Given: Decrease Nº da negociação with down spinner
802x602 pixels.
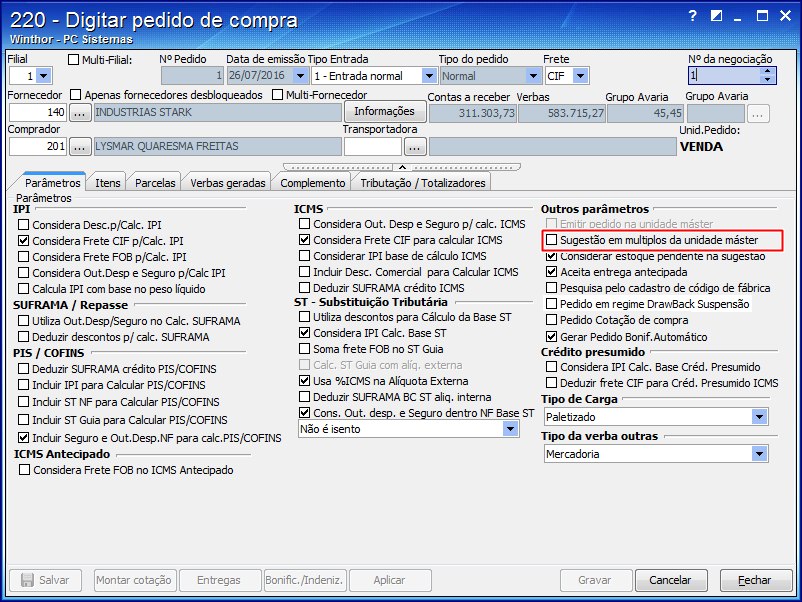Looking at the screenshot, I should [x=767, y=79].
